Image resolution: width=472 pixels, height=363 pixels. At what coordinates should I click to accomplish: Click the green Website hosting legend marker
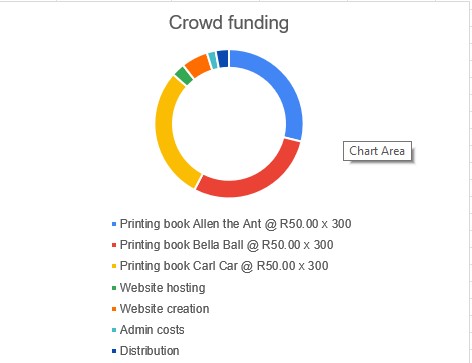(x=114, y=288)
